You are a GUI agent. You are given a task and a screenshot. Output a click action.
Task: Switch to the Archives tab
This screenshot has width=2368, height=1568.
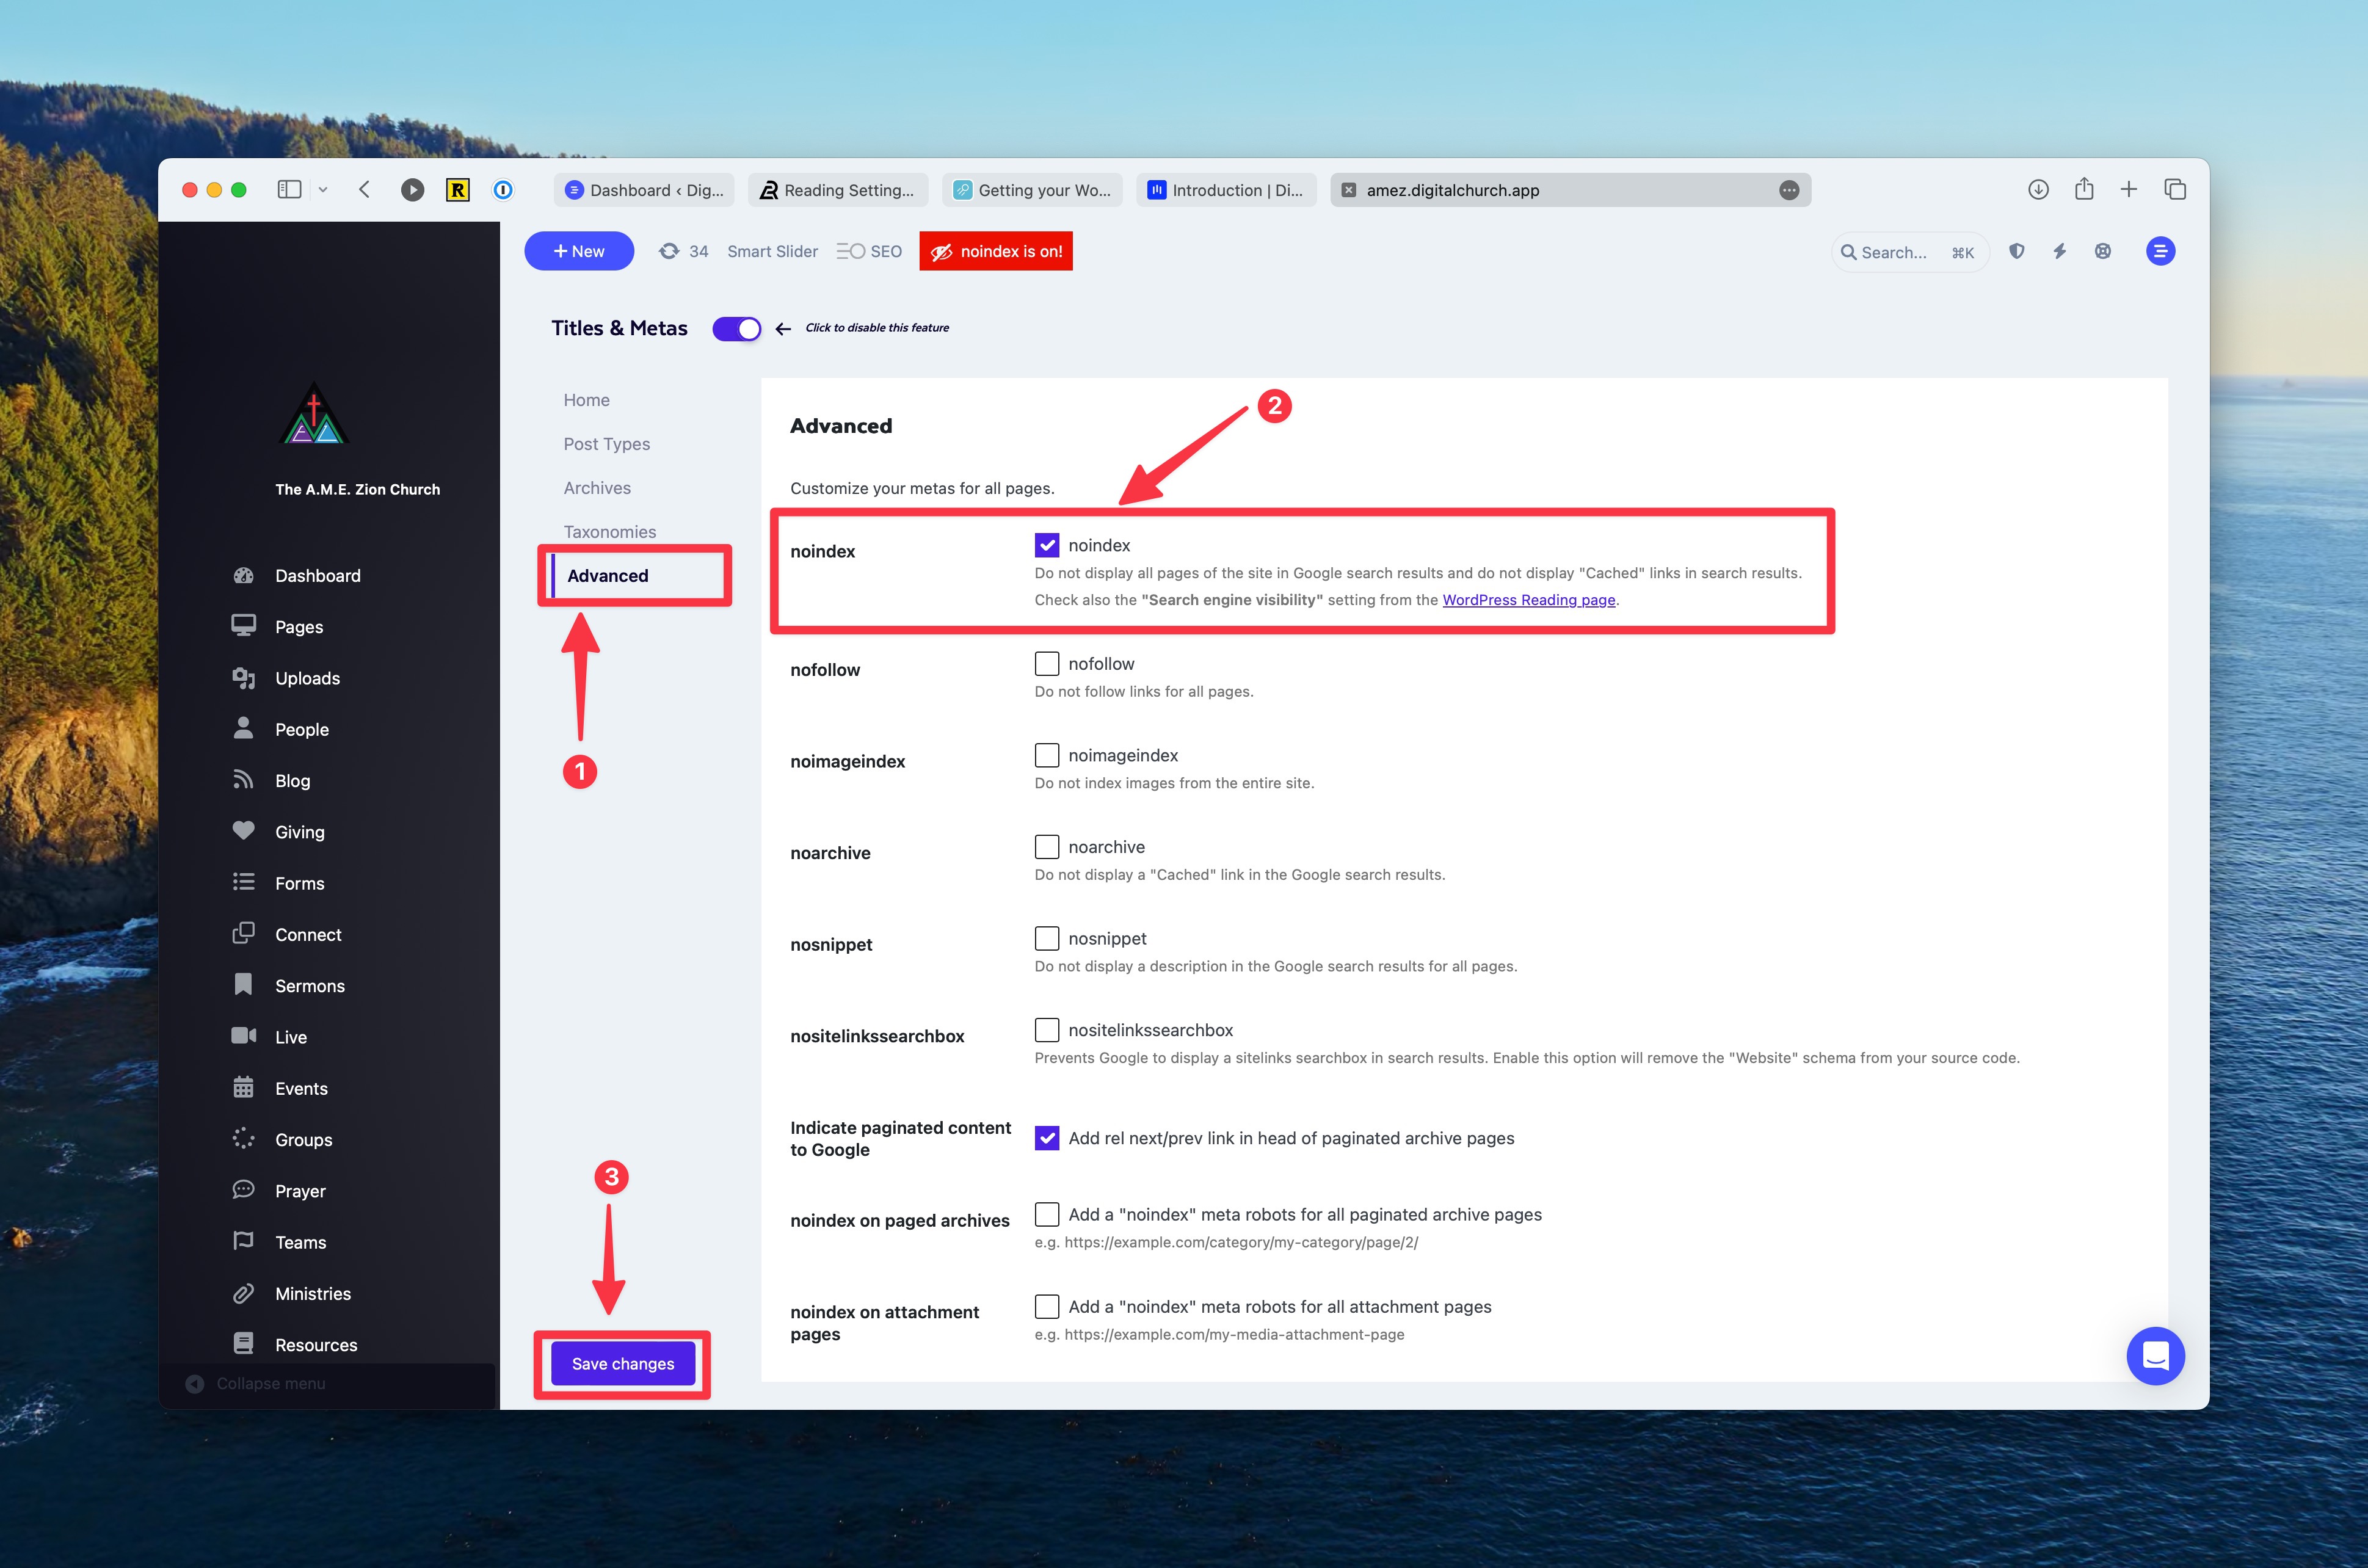point(597,488)
